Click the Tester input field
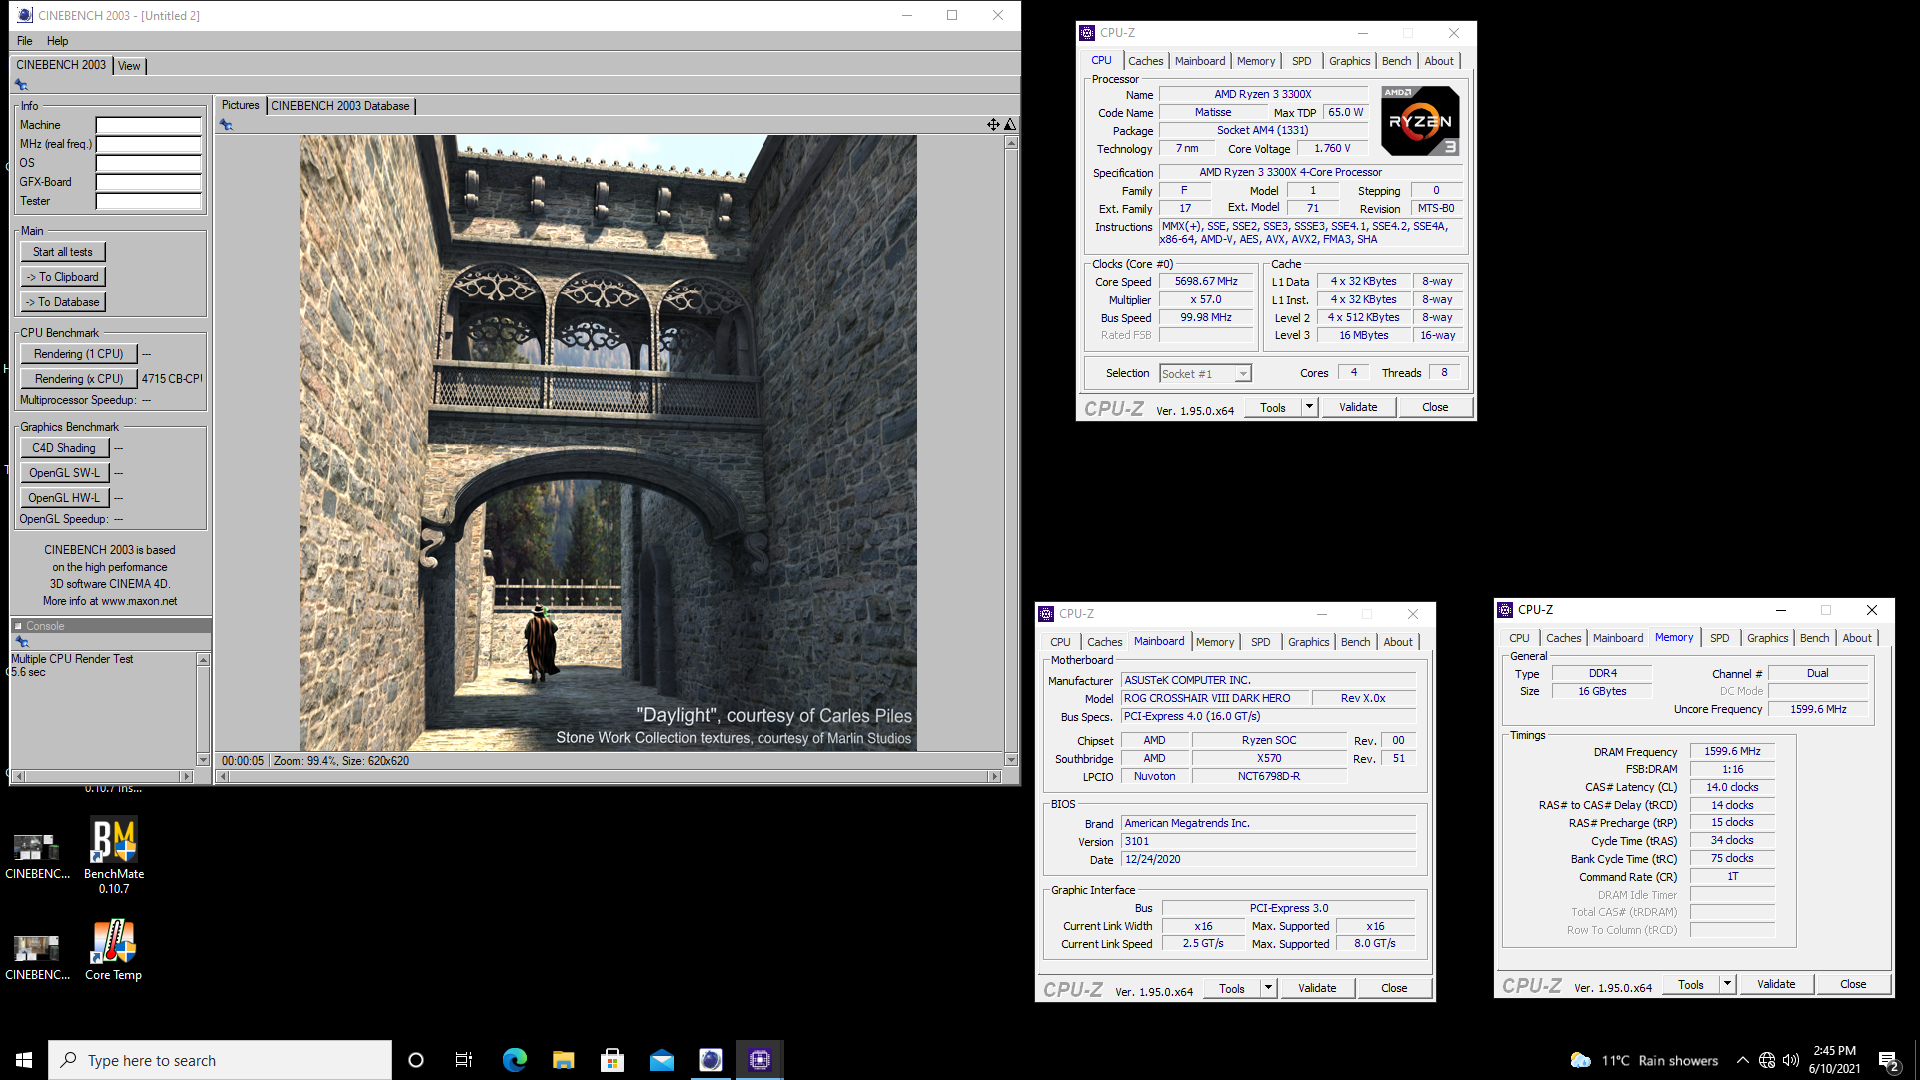 point(148,201)
